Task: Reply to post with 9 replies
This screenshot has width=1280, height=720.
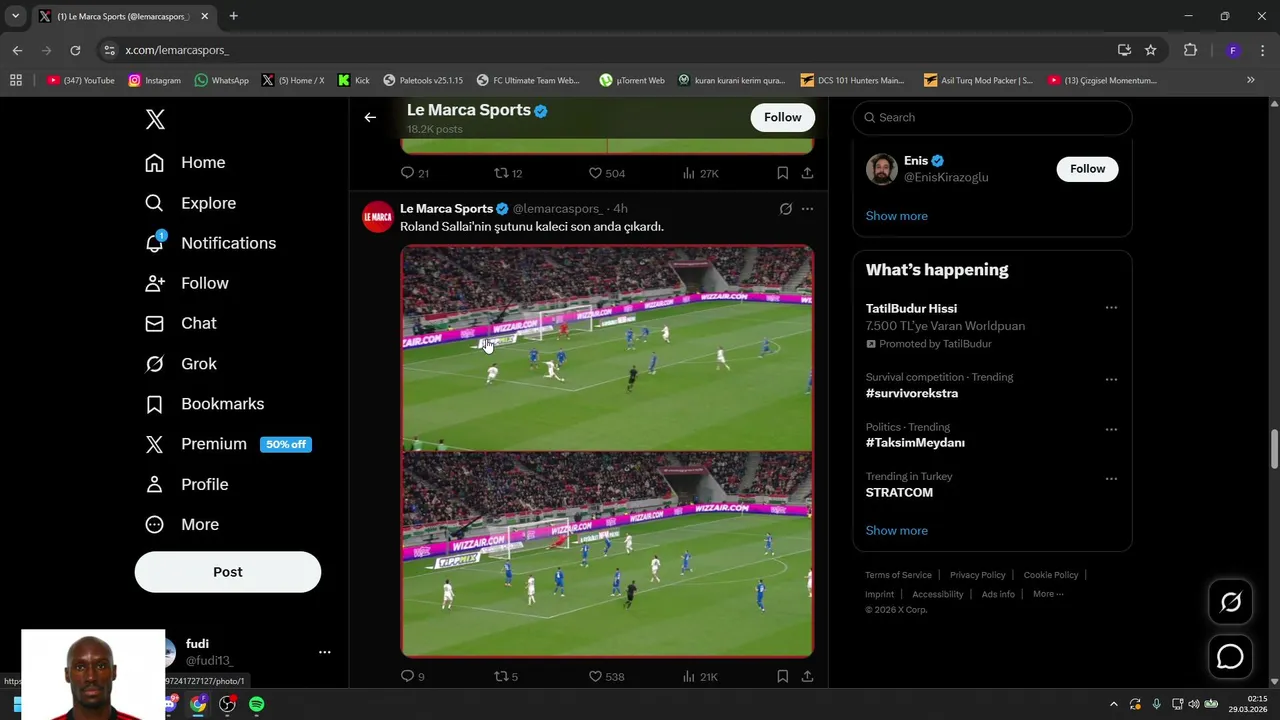Action: [x=413, y=676]
